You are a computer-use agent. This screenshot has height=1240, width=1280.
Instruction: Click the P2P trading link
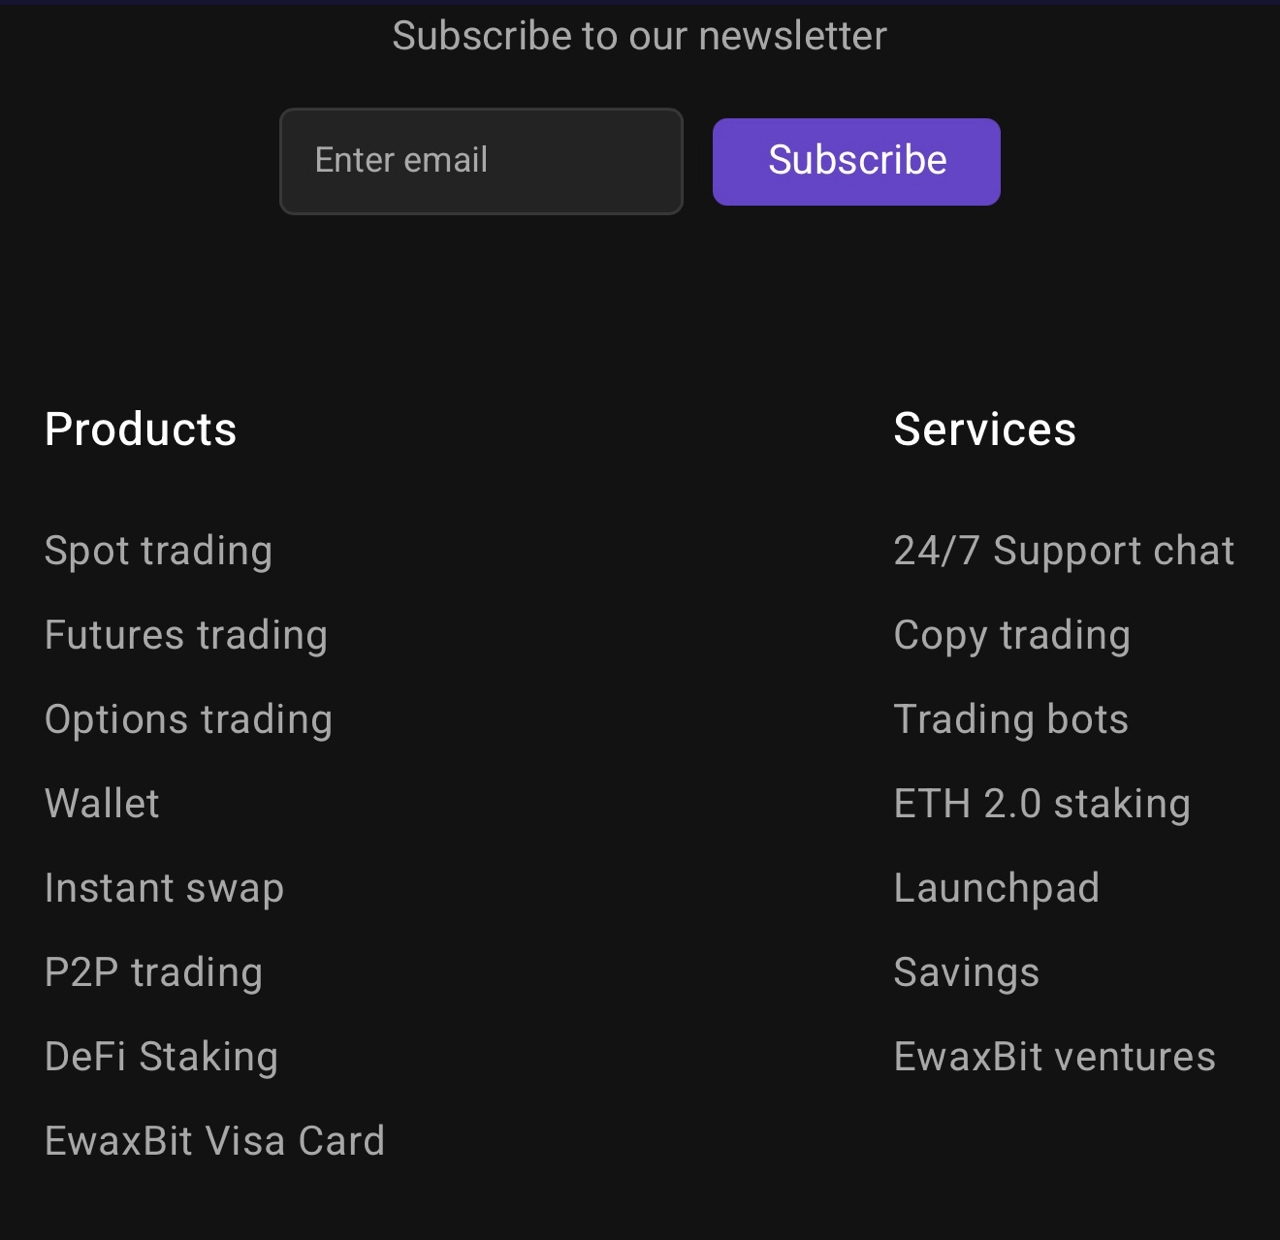154,972
